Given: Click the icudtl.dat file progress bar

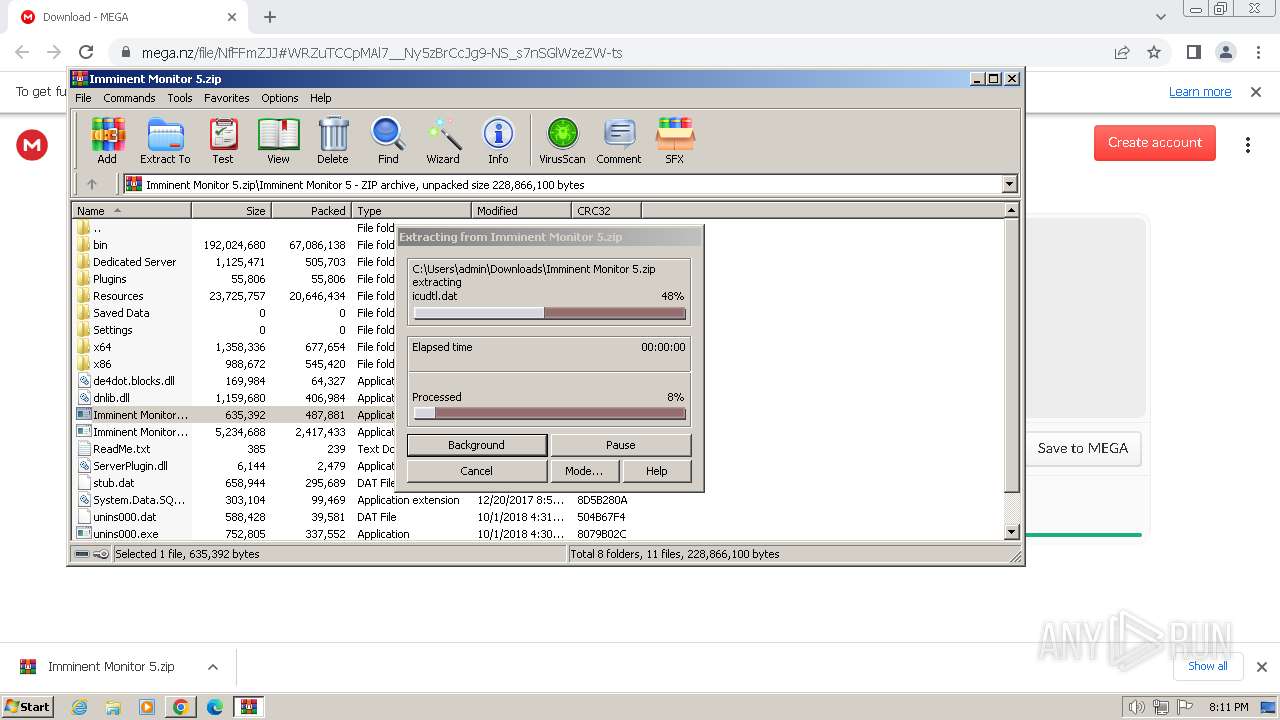Looking at the screenshot, I should pos(549,313).
